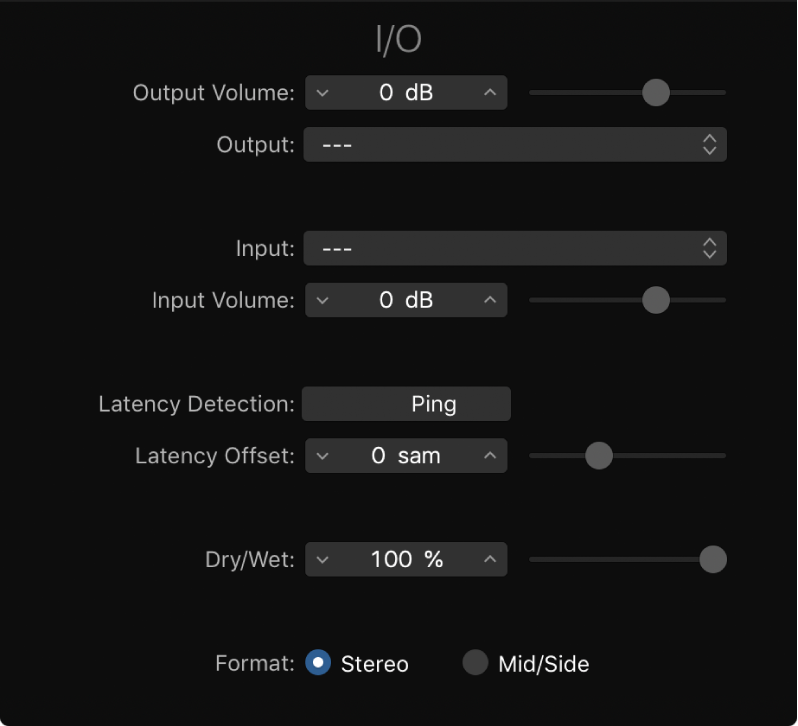This screenshot has width=798, height=726.
Task: Open the Input pop-up menu
Action: 515,248
